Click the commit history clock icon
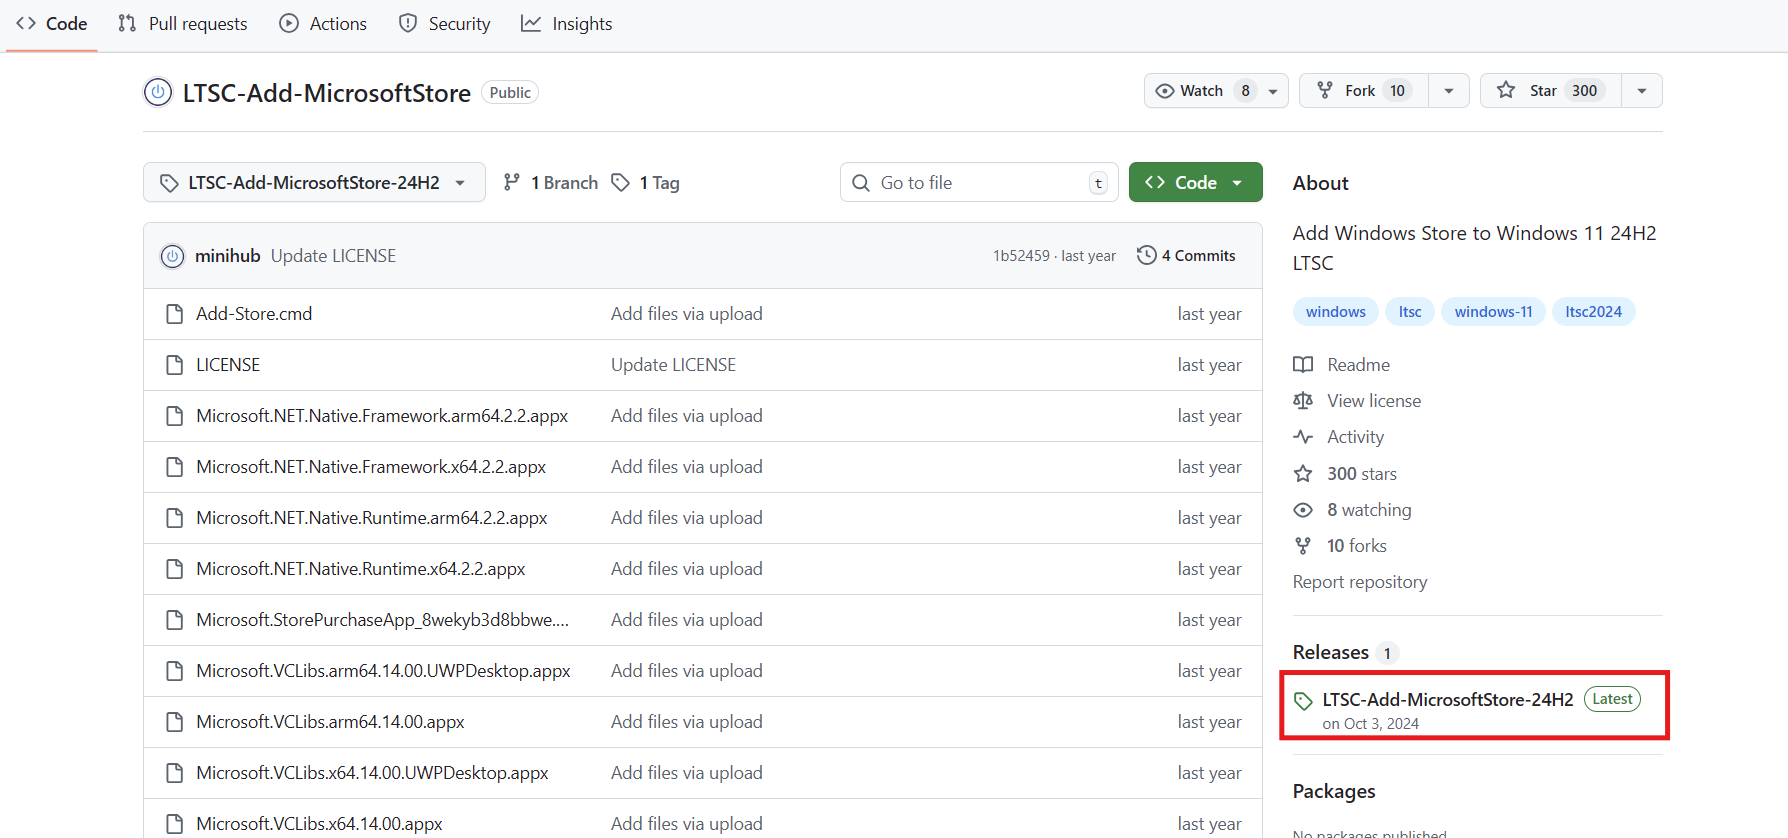 point(1146,255)
